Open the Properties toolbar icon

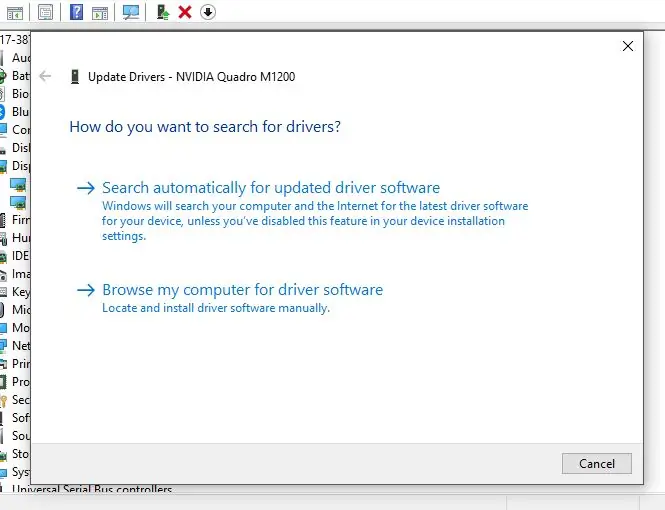pos(45,12)
